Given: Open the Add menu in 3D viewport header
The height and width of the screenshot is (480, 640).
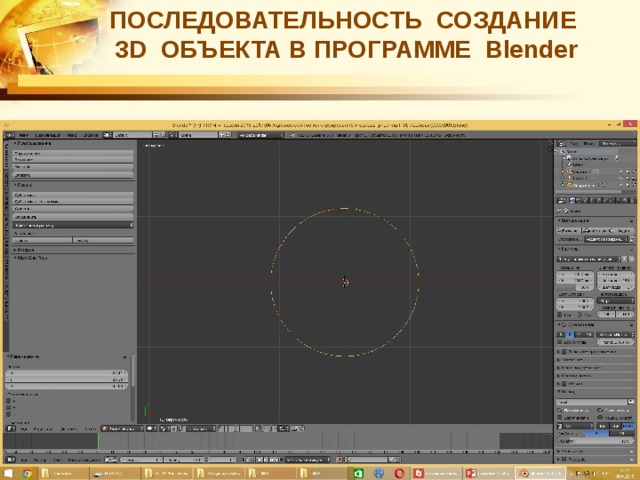Looking at the screenshot, I should pos(68,429).
